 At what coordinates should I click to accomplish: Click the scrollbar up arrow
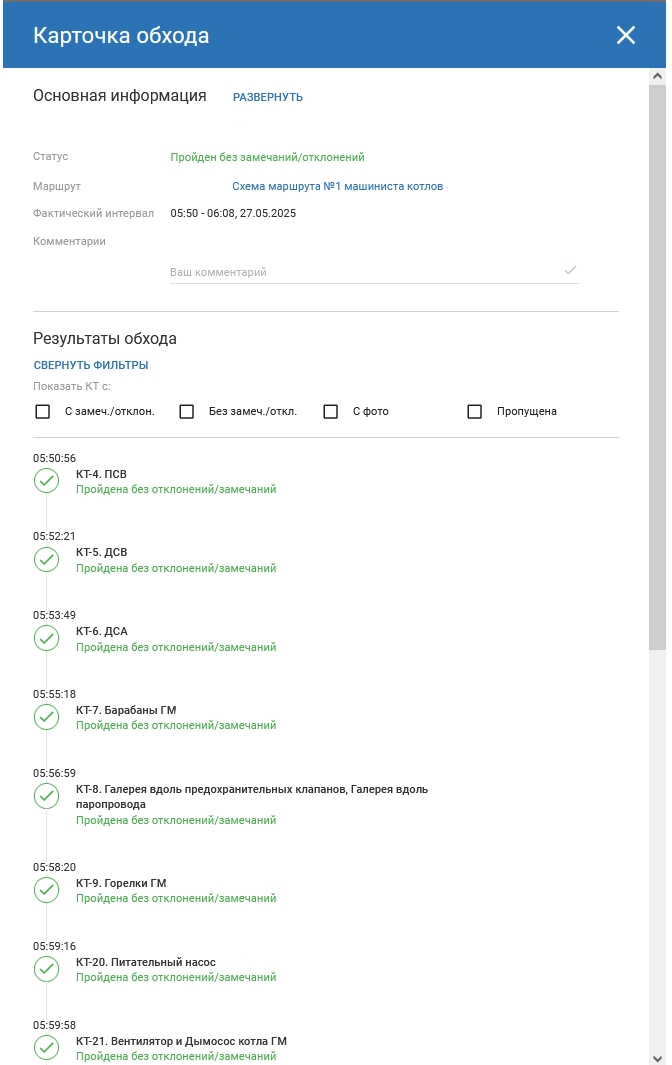[x=657, y=76]
